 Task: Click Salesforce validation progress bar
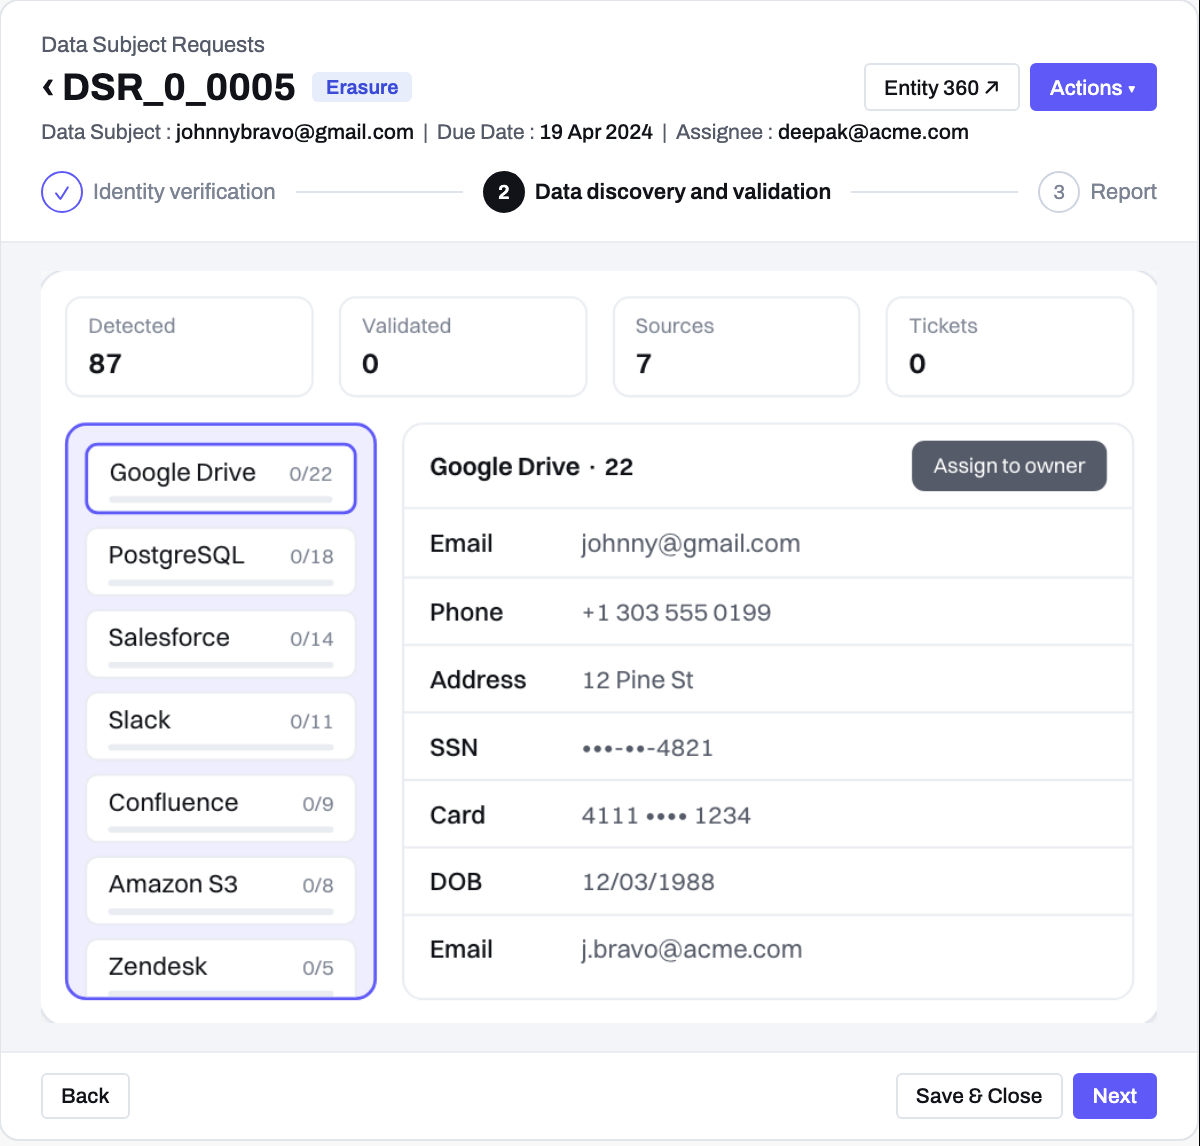coord(221,663)
